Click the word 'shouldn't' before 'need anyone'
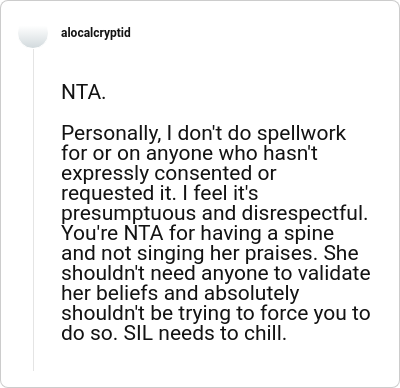The height and width of the screenshot is (388, 400). click(103, 273)
